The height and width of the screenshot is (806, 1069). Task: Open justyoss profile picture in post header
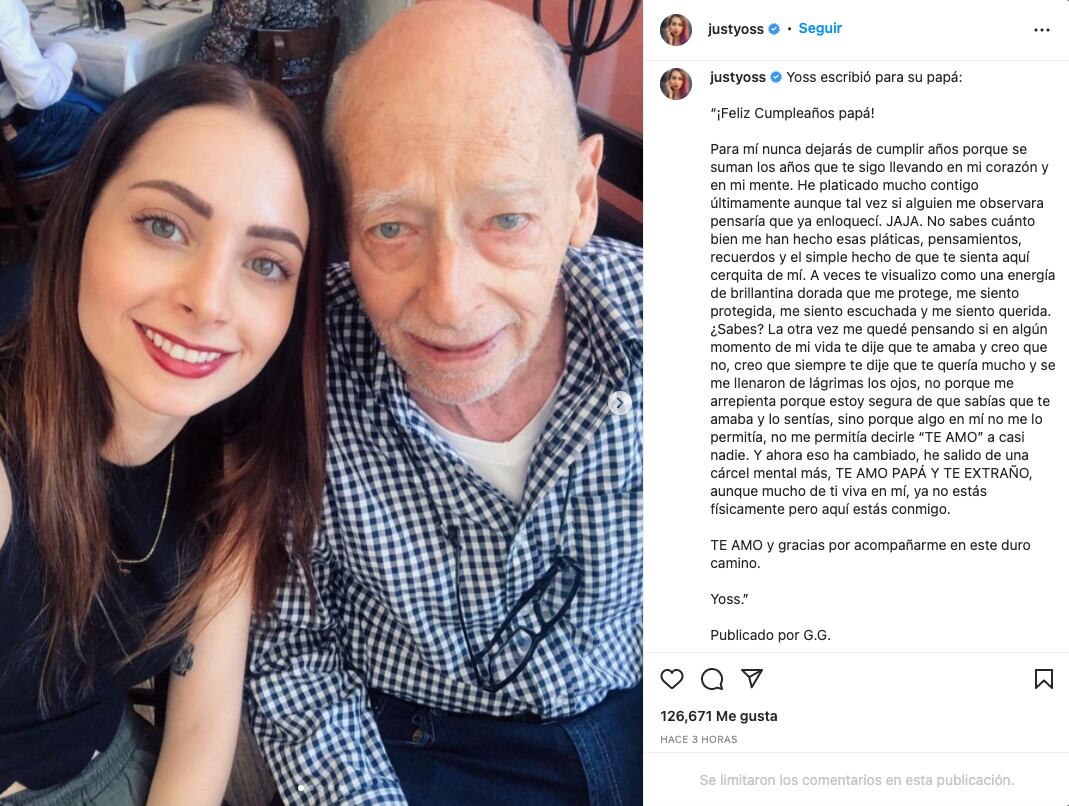click(676, 29)
